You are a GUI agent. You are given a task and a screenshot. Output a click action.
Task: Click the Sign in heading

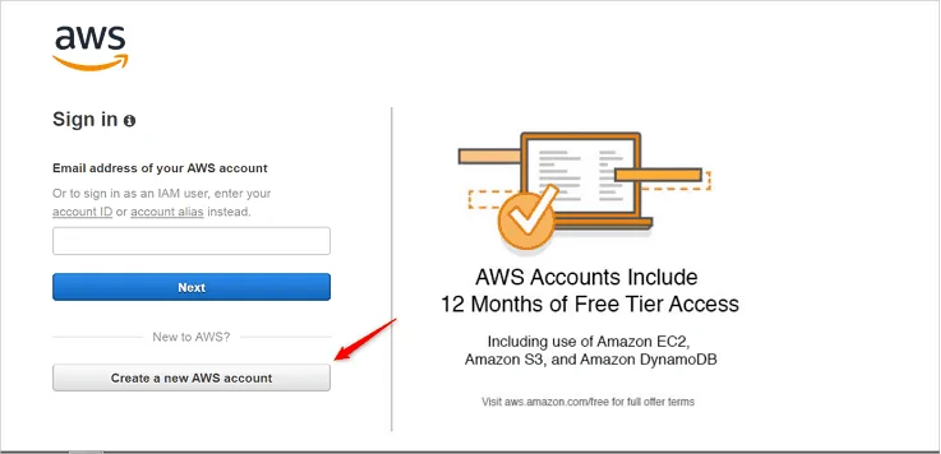(85, 120)
